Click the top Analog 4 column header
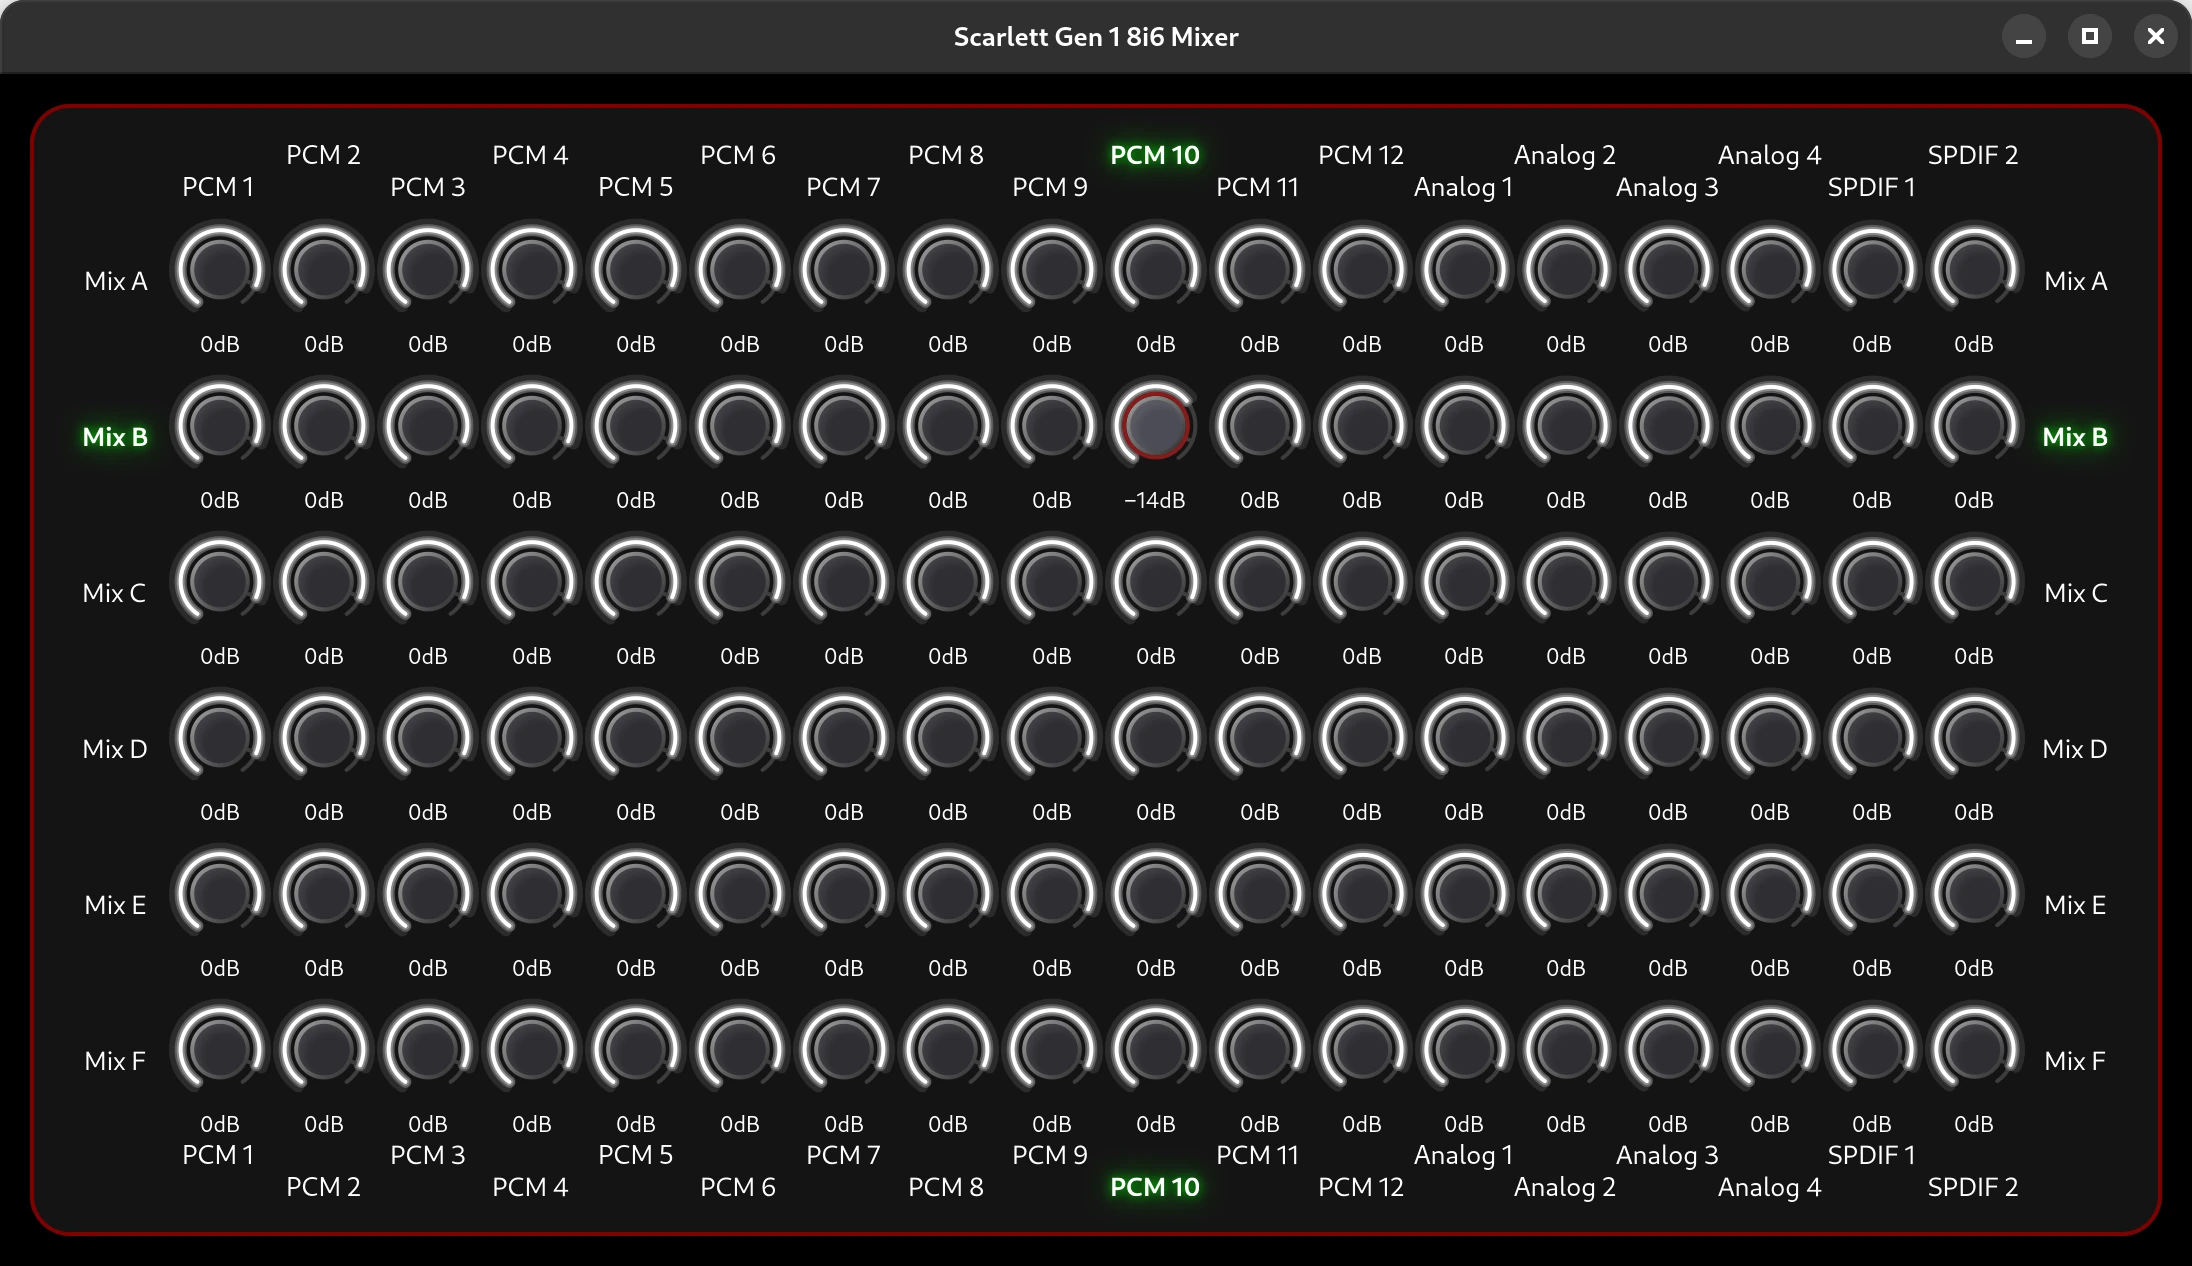 [1770, 155]
